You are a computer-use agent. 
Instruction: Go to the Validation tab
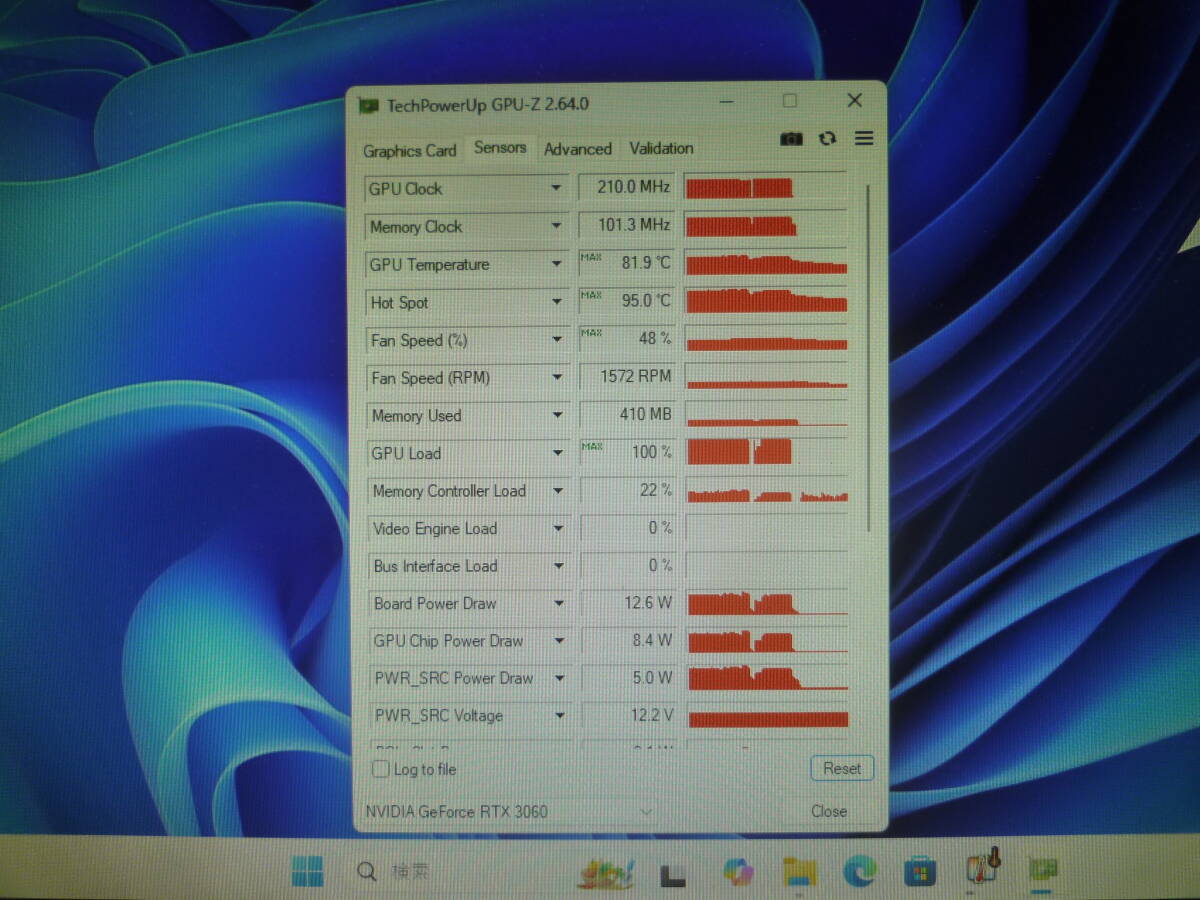click(661, 148)
